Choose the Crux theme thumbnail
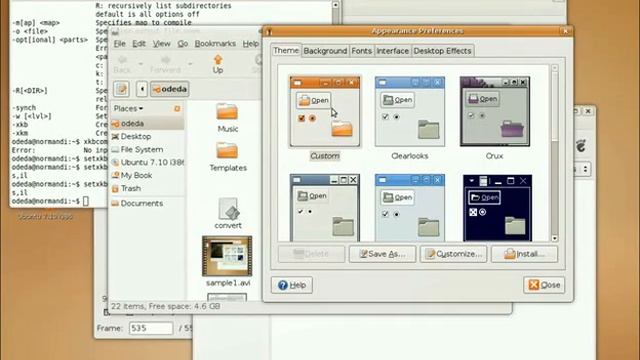The height and width of the screenshot is (360, 640). pyautogui.click(x=495, y=111)
